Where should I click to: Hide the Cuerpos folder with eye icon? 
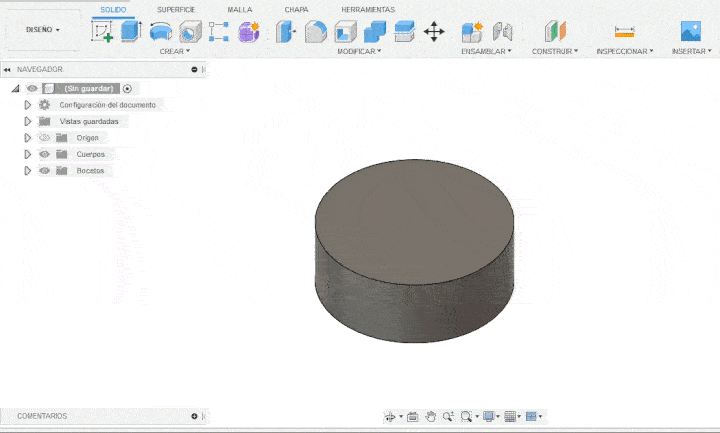click(44, 154)
